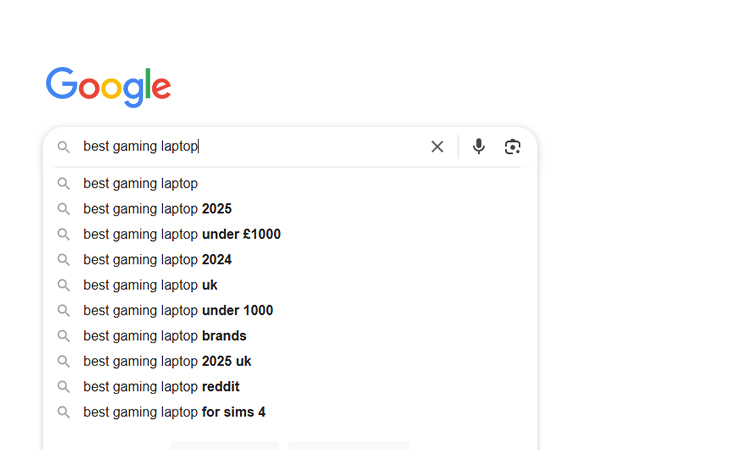Choose 'best gaming laptop for sims 4' suggestion
The width and height of the screenshot is (750, 450).
tap(290, 411)
